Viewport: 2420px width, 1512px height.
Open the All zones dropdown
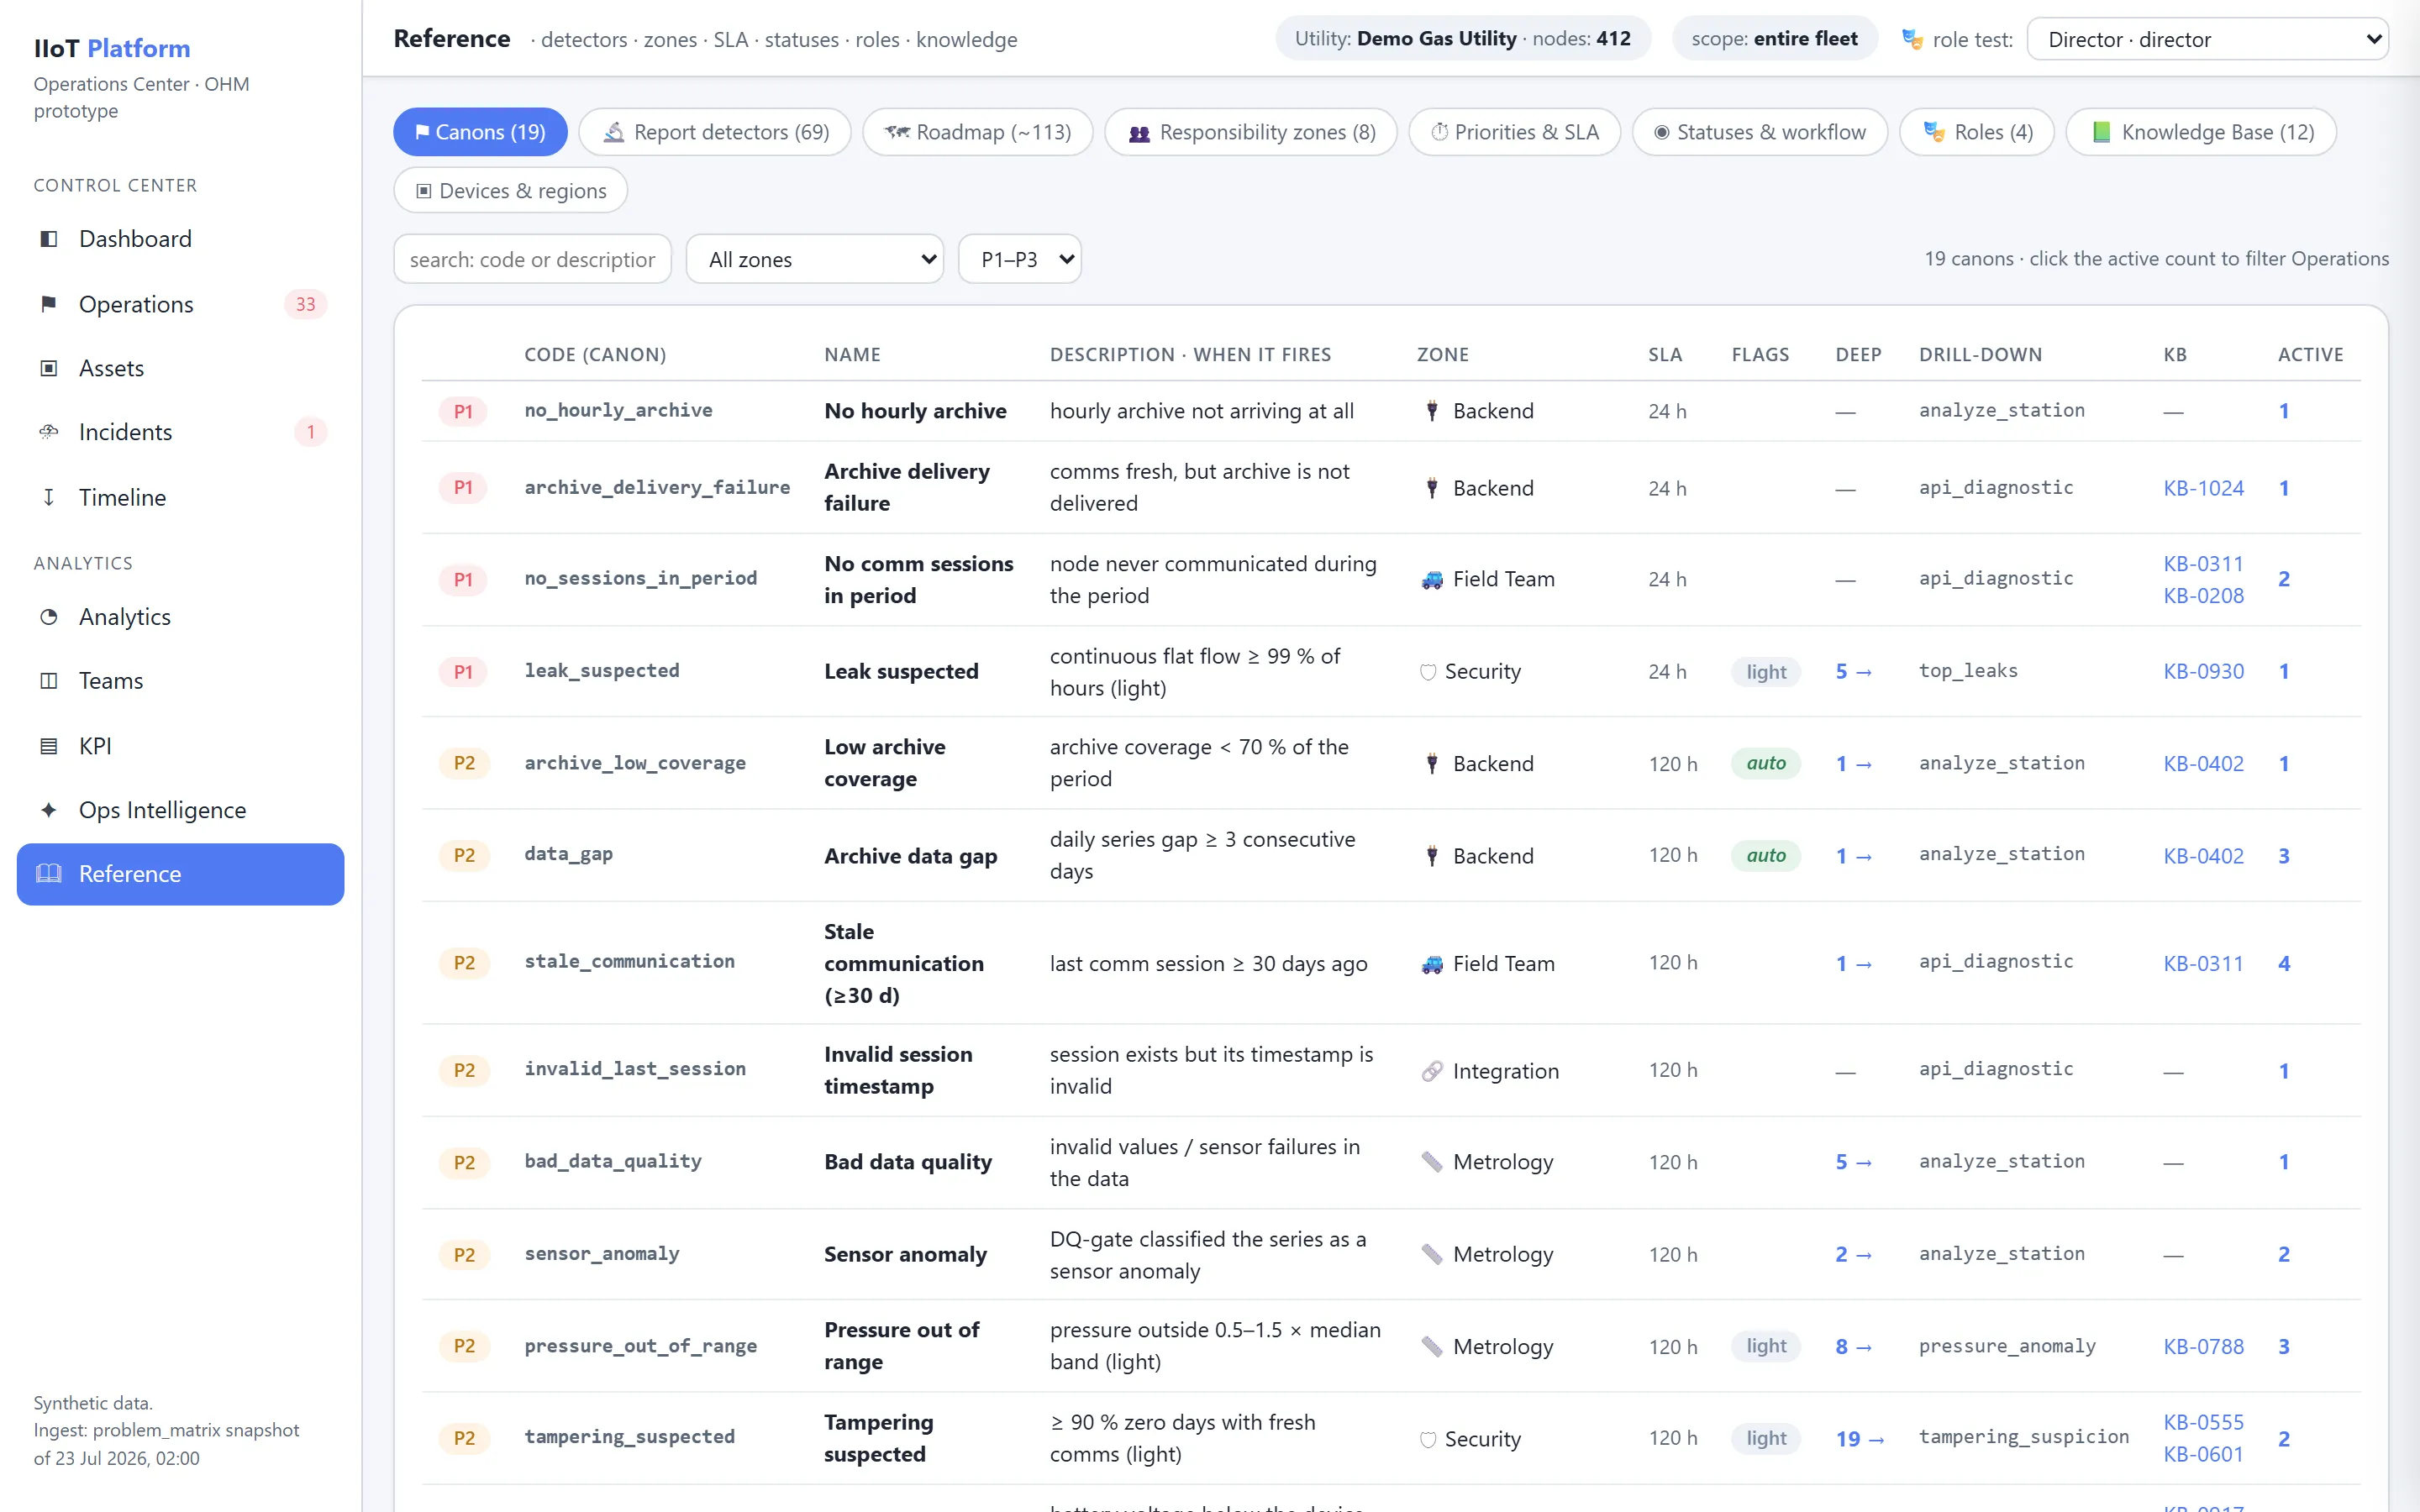(x=814, y=259)
